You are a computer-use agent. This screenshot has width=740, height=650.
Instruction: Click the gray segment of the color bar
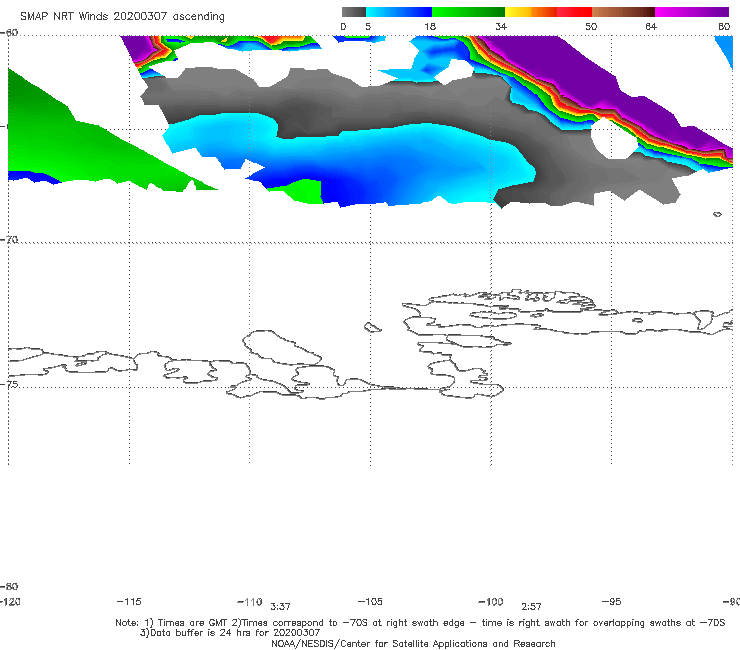pos(353,12)
